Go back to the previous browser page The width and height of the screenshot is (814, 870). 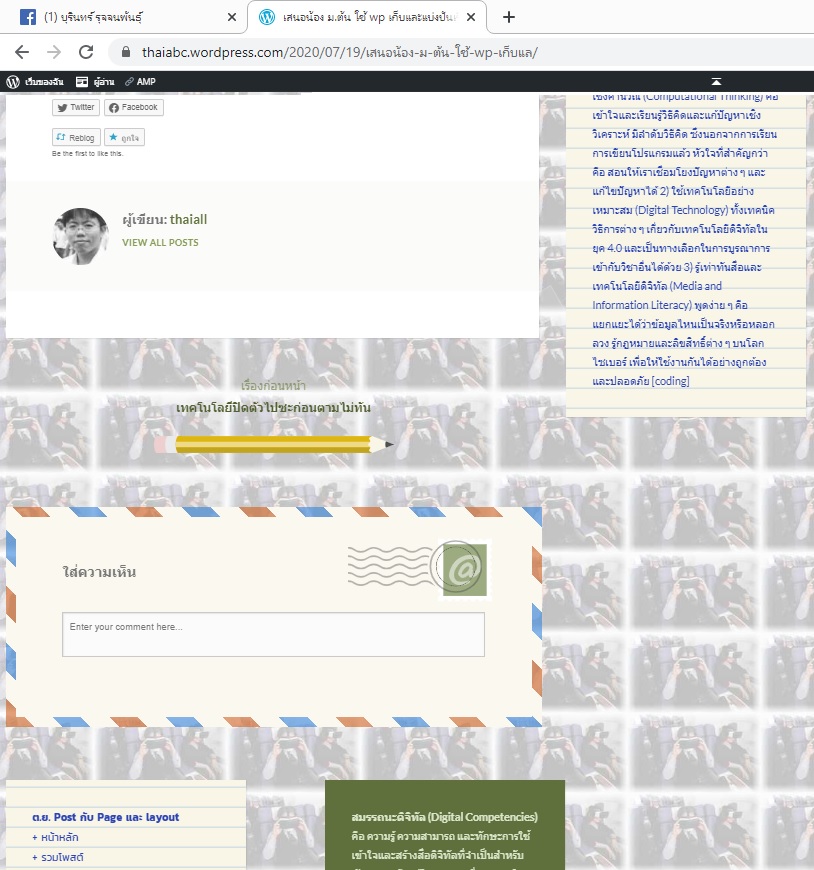pos(22,52)
